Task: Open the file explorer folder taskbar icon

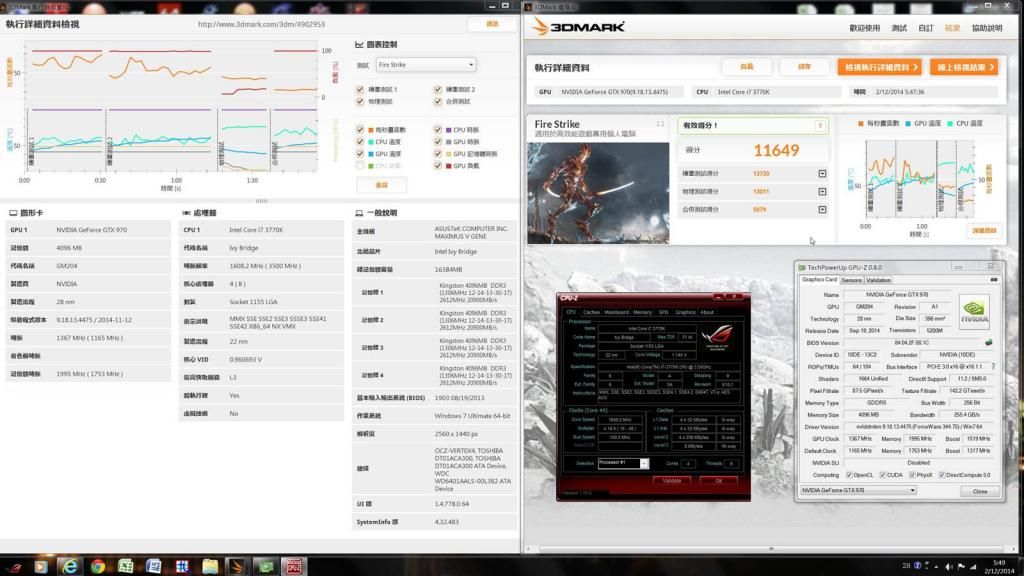Action: 210,566
